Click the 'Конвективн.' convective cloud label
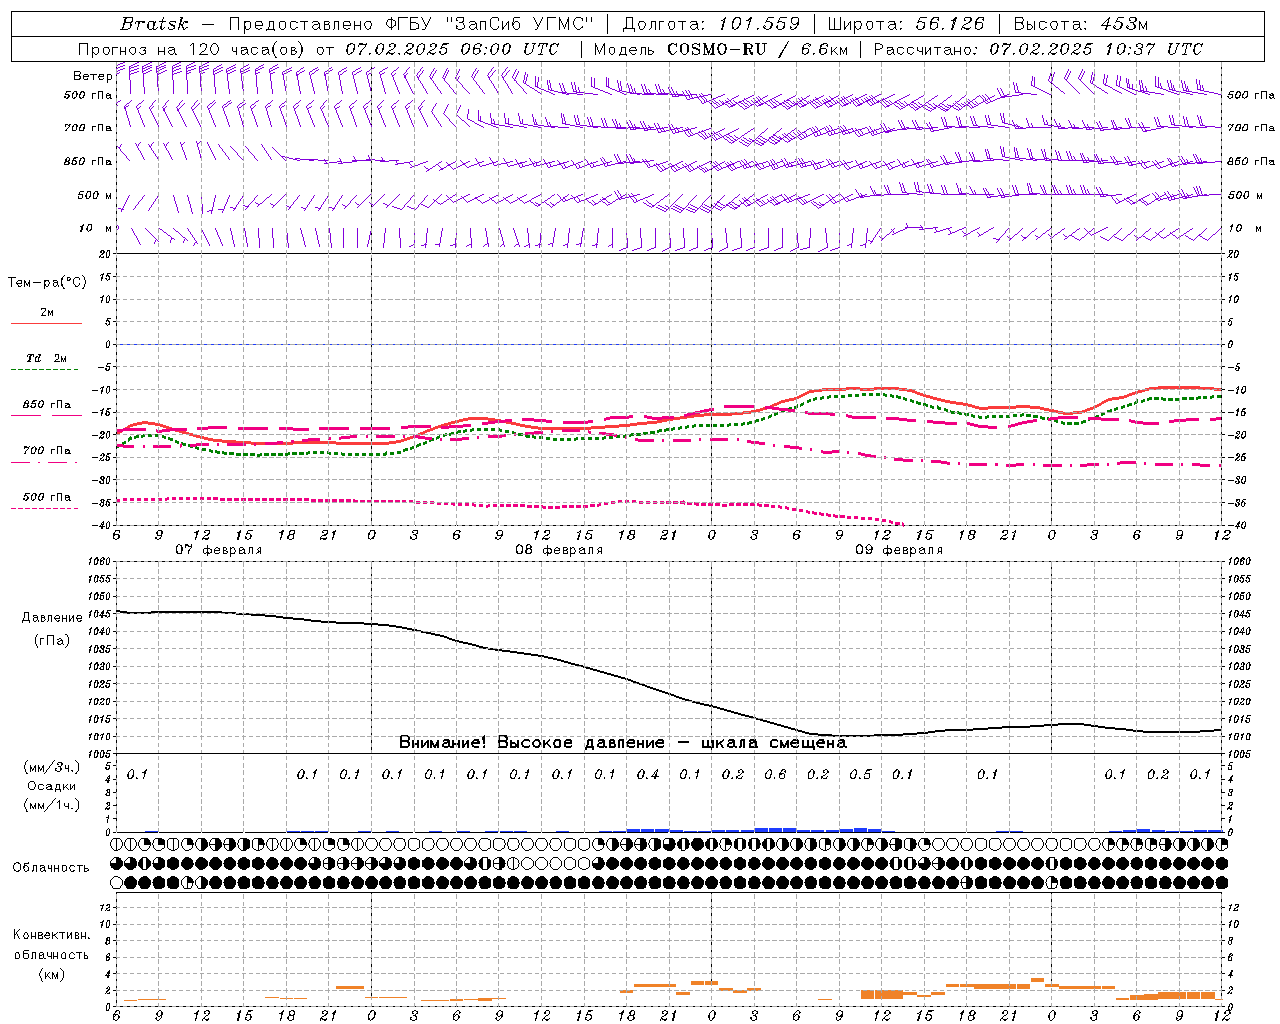The height and width of the screenshot is (1024, 1280). pyautogui.click(x=51, y=935)
